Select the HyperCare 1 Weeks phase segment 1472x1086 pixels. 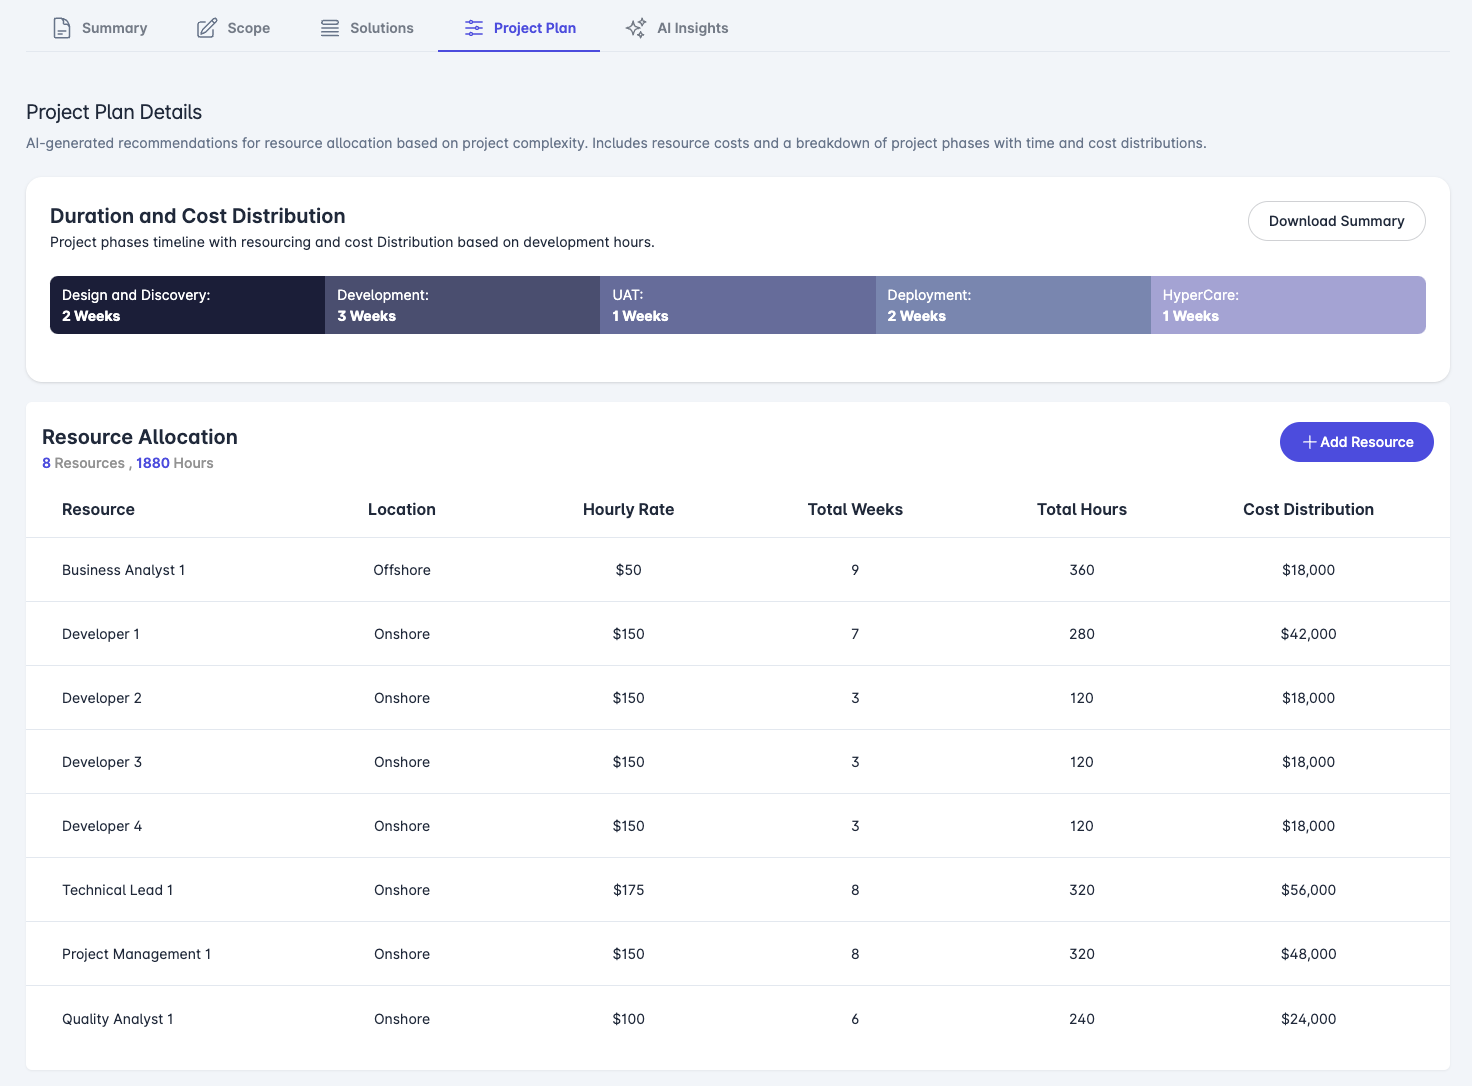click(1288, 305)
